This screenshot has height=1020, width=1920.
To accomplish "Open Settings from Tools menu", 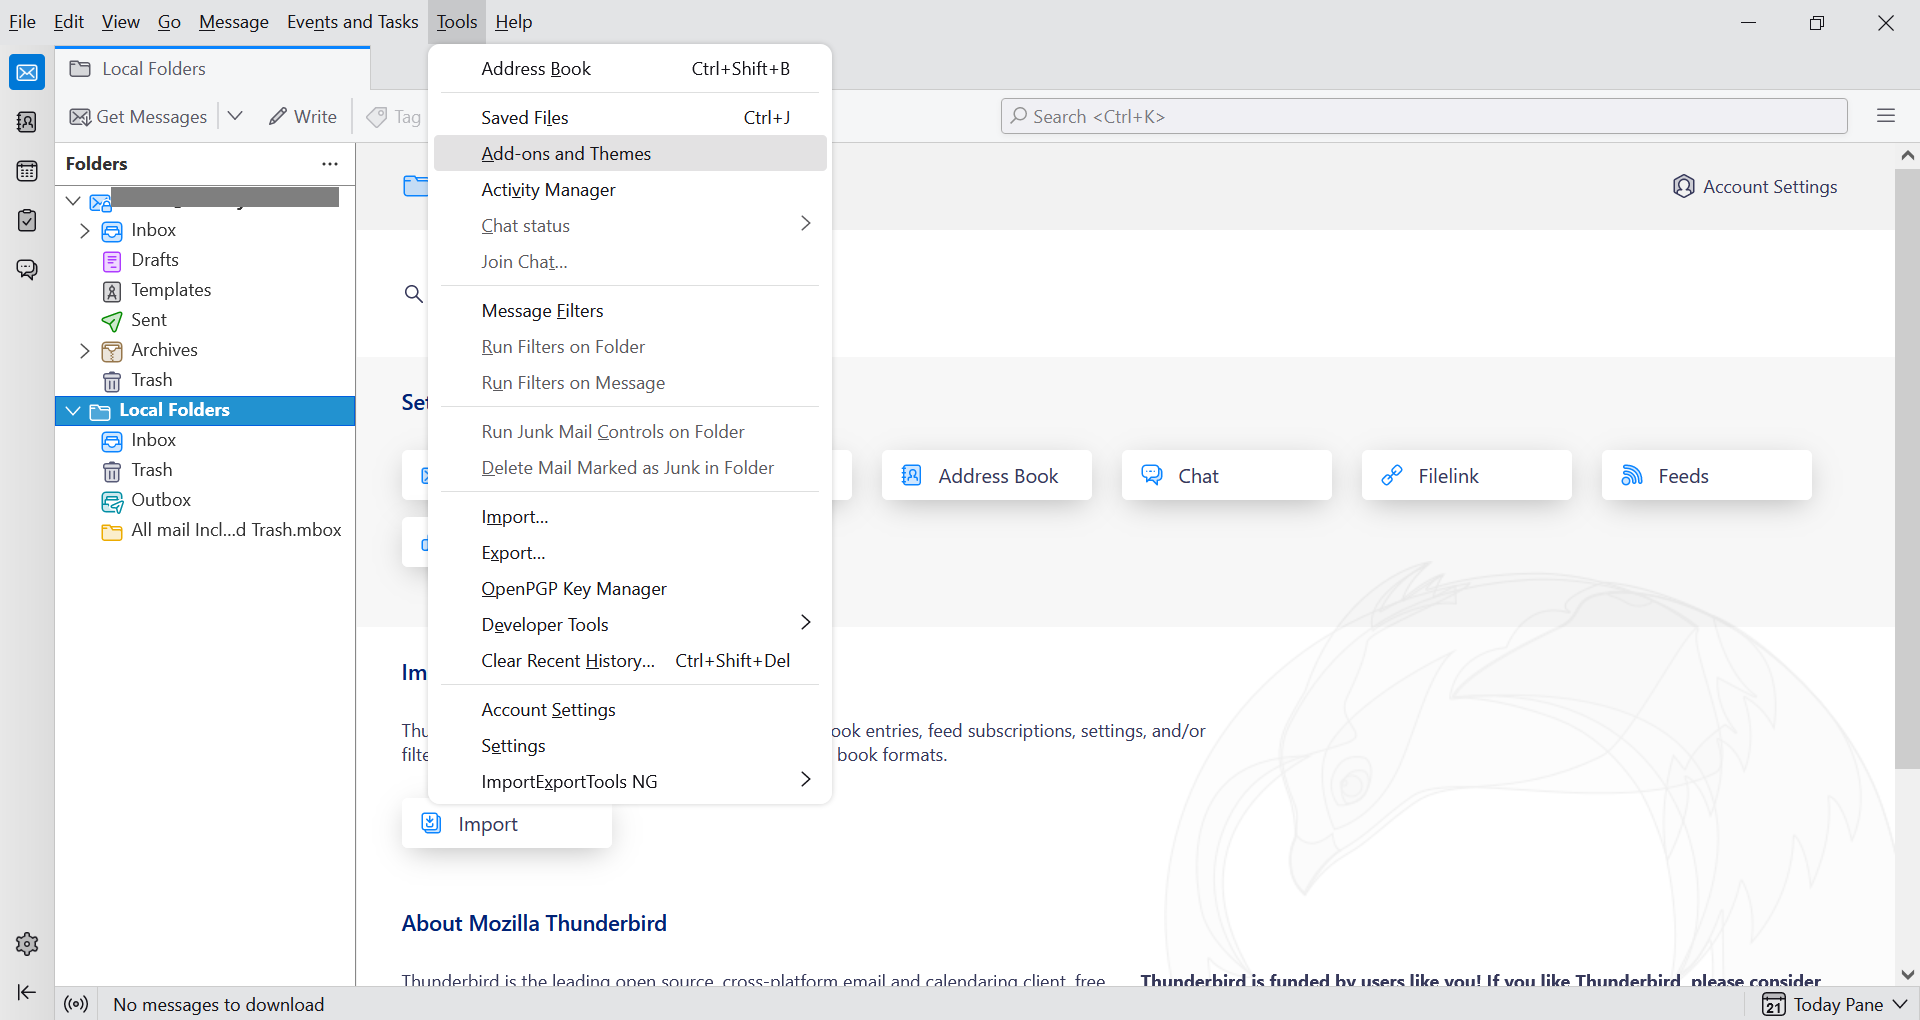I will point(630,746).
